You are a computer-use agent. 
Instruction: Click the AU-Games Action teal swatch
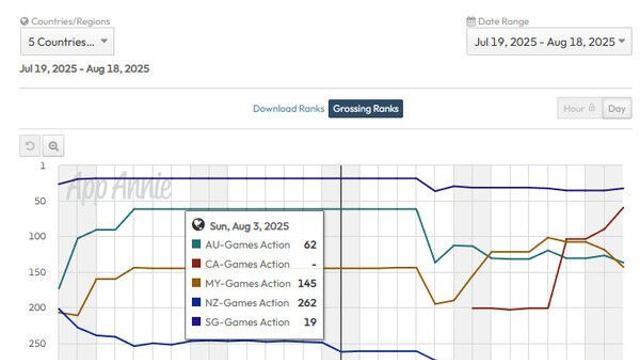coord(196,244)
